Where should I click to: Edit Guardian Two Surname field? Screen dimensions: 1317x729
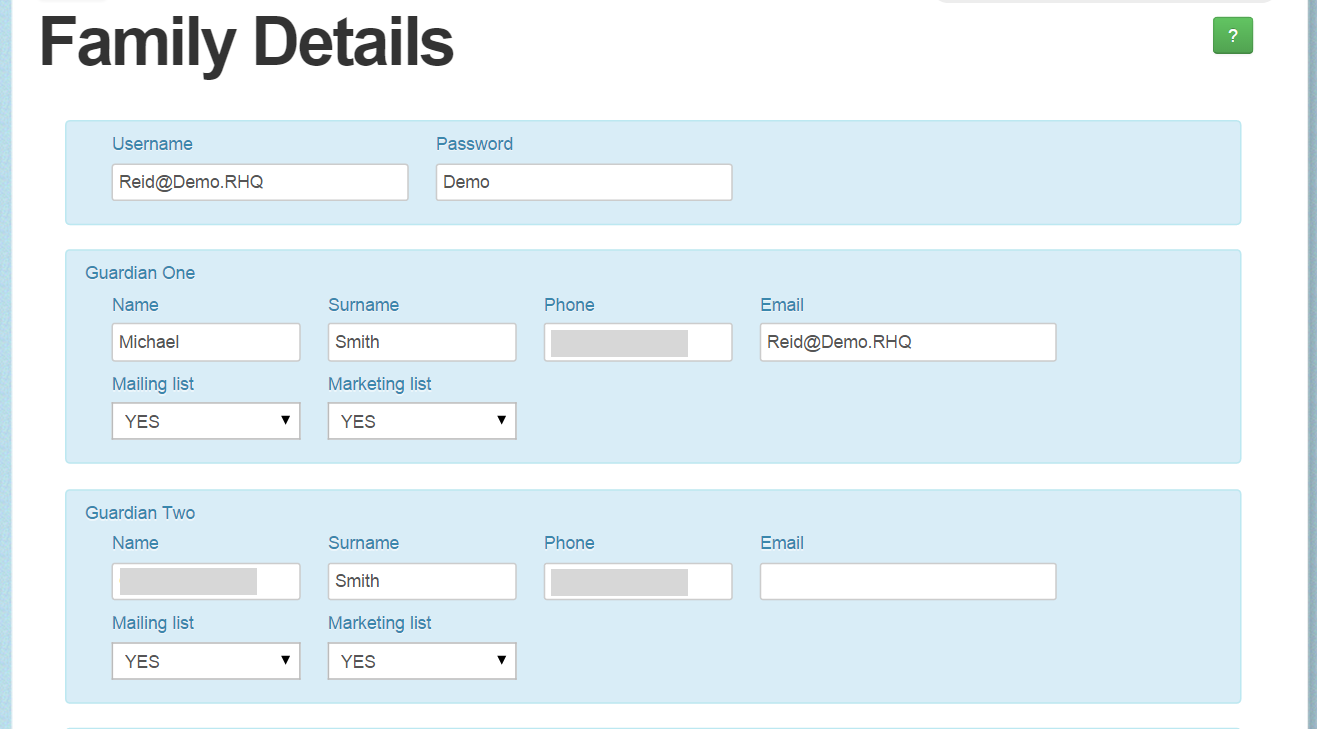(422, 581)
